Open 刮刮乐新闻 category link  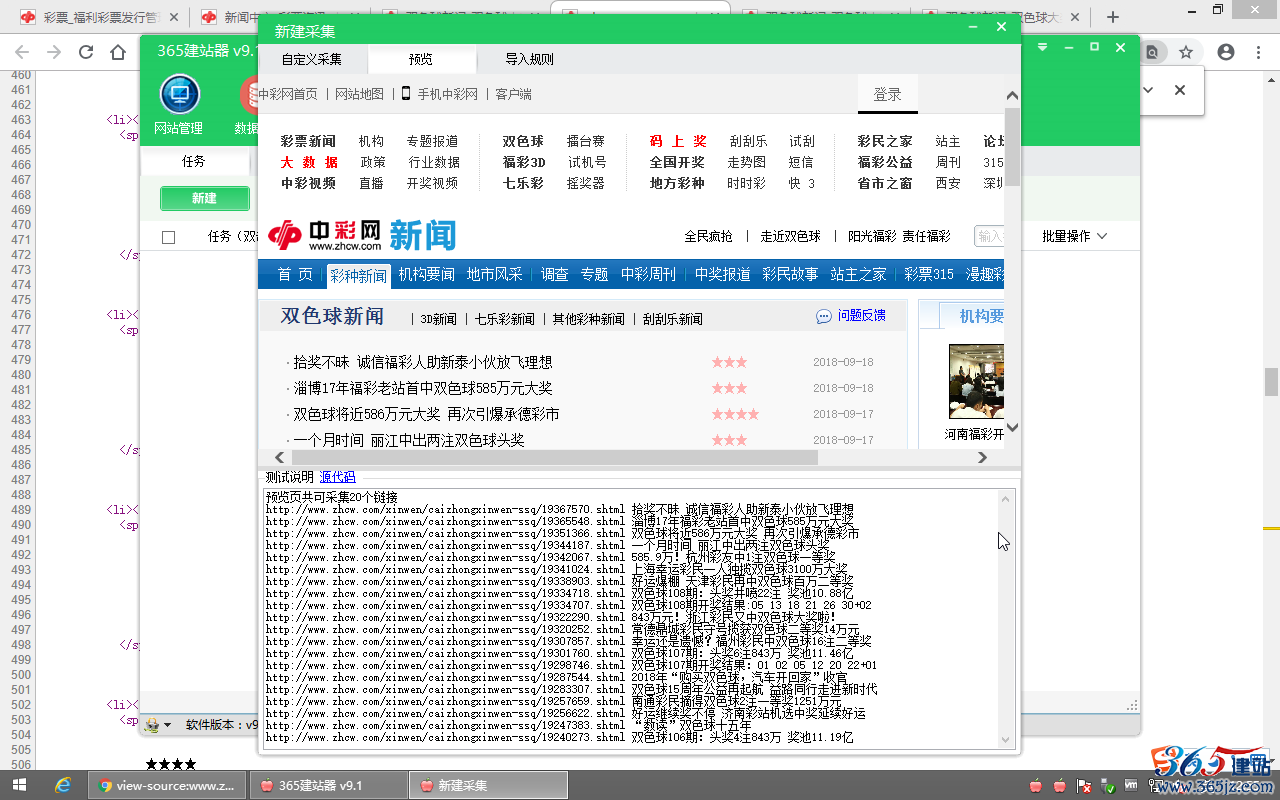point(672,319)
